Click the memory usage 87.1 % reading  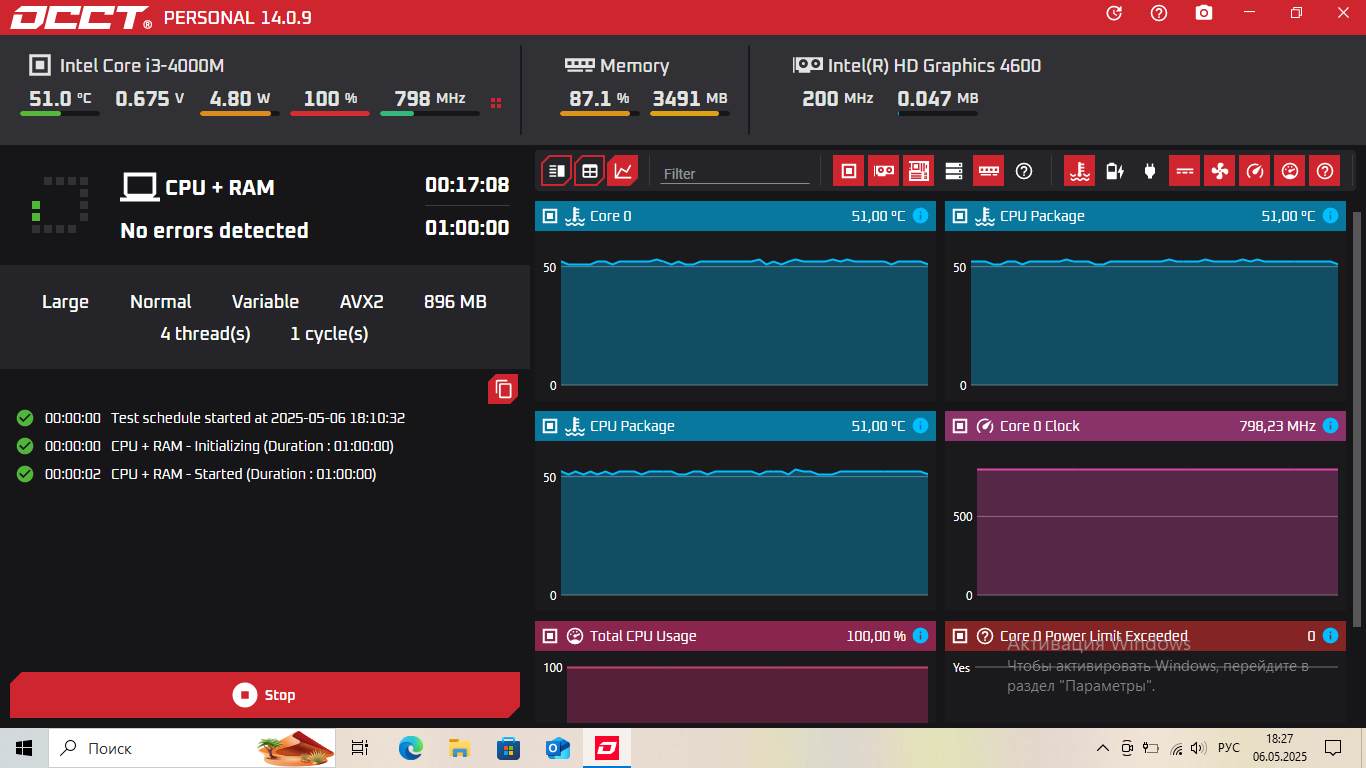pyautogui.click(x=599, y=99)
